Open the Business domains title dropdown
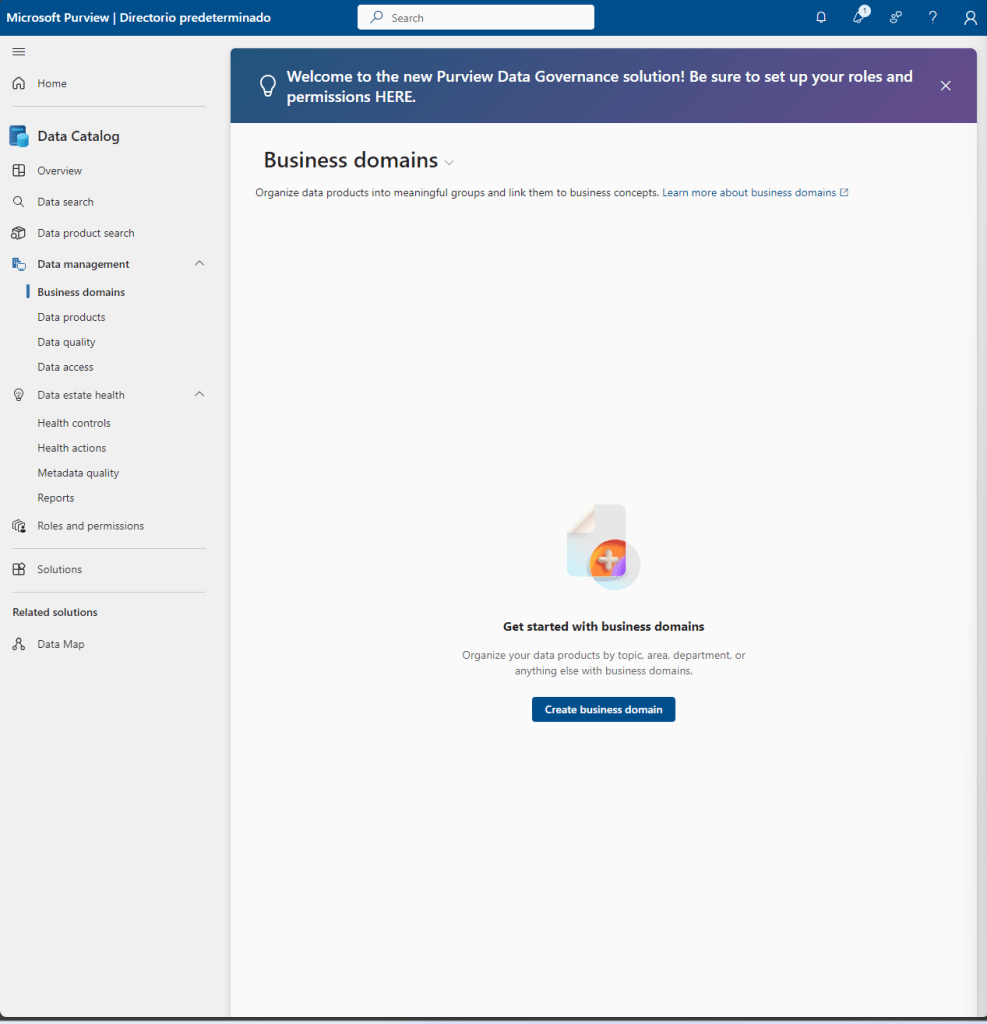The height and width of the screenshot is (1024, 987). tap(449, 163)
